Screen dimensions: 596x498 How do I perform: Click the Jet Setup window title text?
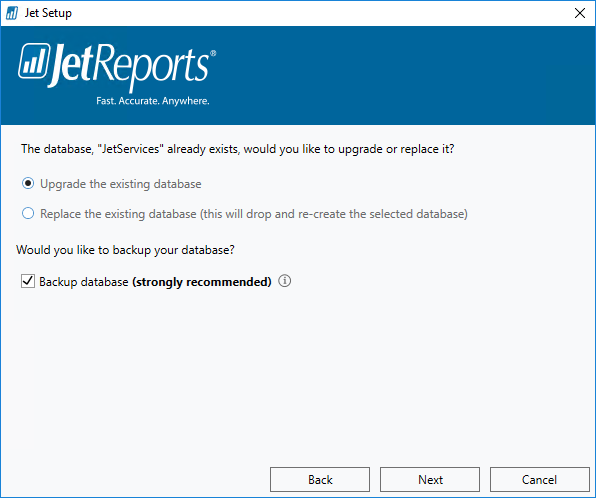(x=48, y=13)
